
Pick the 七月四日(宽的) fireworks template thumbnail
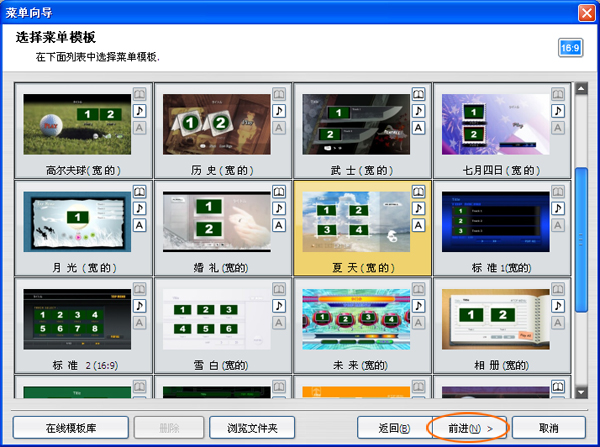[496, 124]
